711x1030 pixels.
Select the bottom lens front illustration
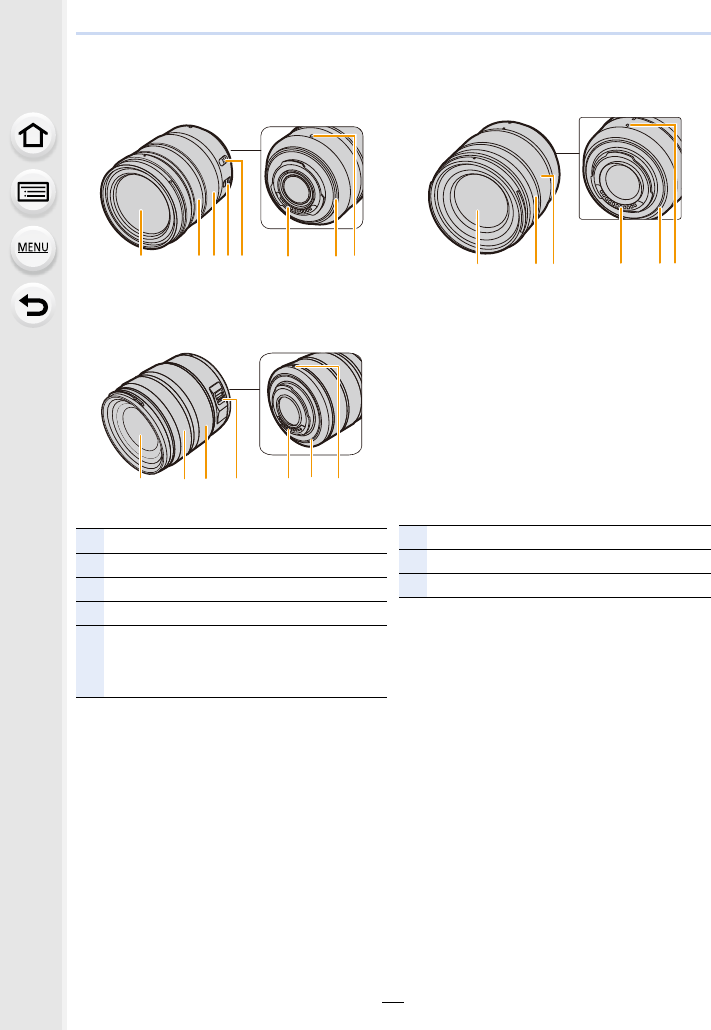tap(166, 414)
